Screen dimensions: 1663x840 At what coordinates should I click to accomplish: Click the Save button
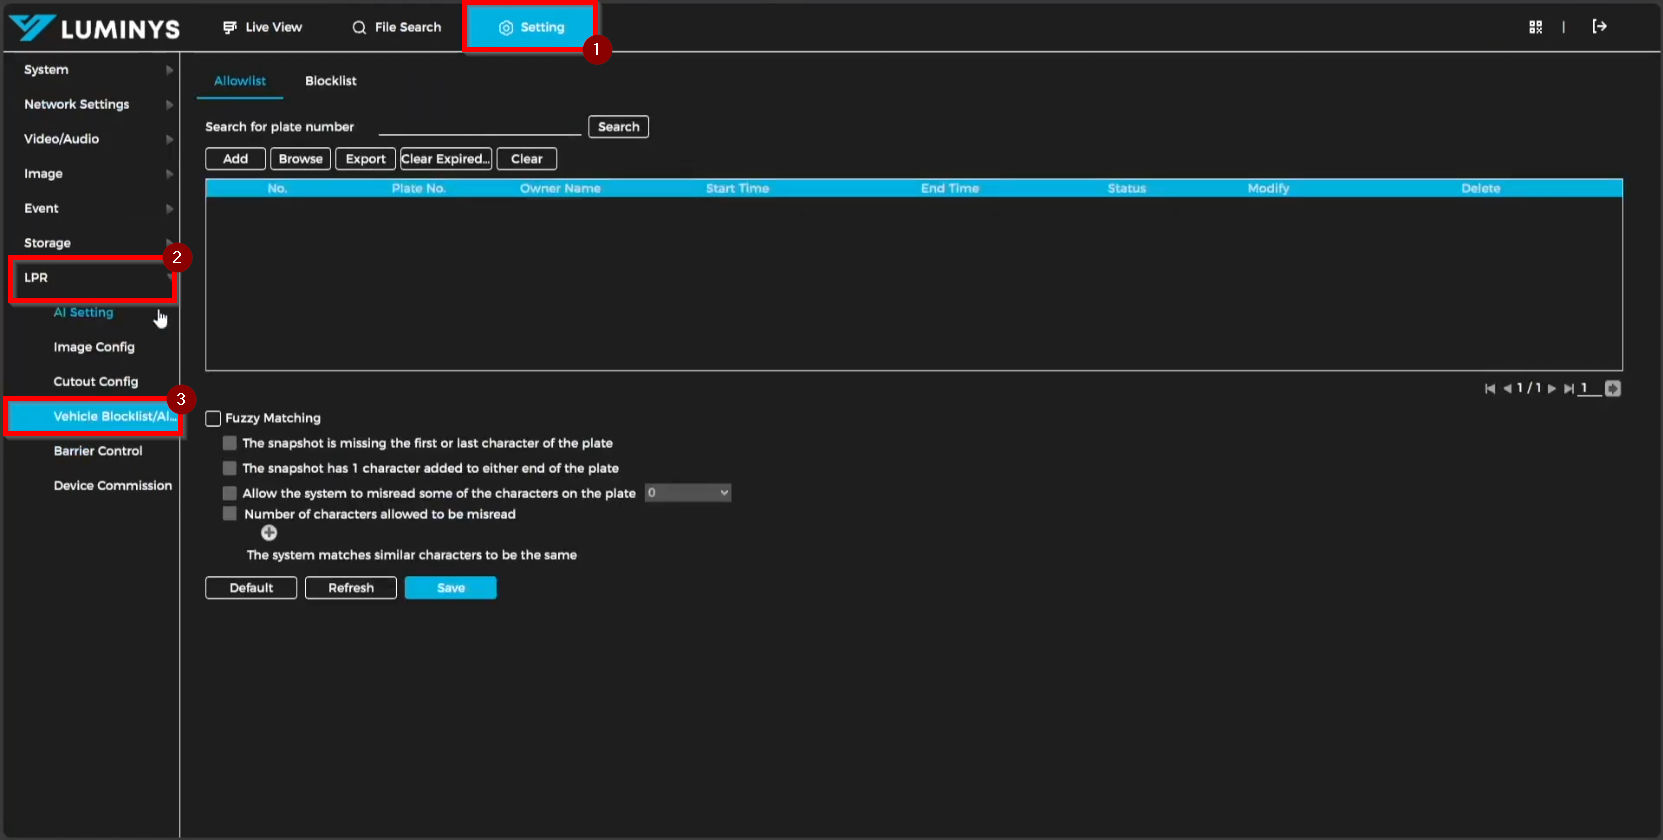pyautogui.click(x=450, y=588)
